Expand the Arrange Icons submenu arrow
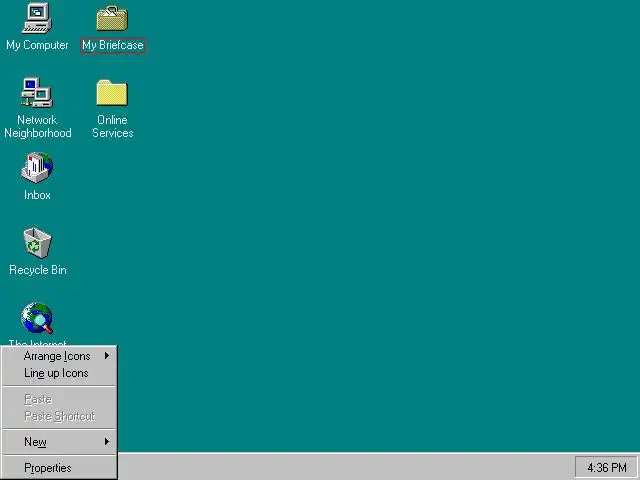 coord(107,356)
